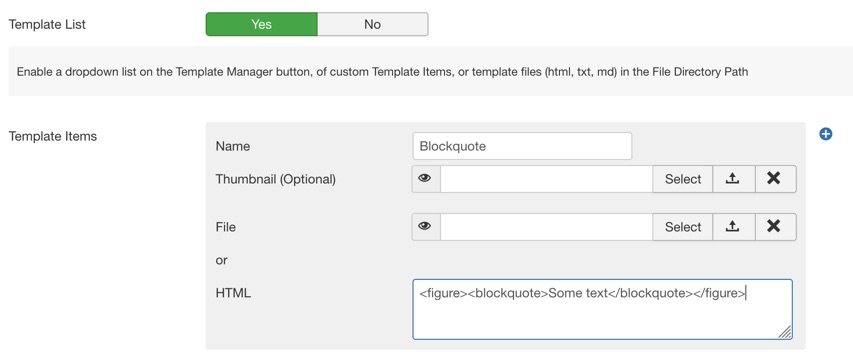The width and height of the screenshot is (853, 363).
Task: Click the File field label
Action: 226,227
